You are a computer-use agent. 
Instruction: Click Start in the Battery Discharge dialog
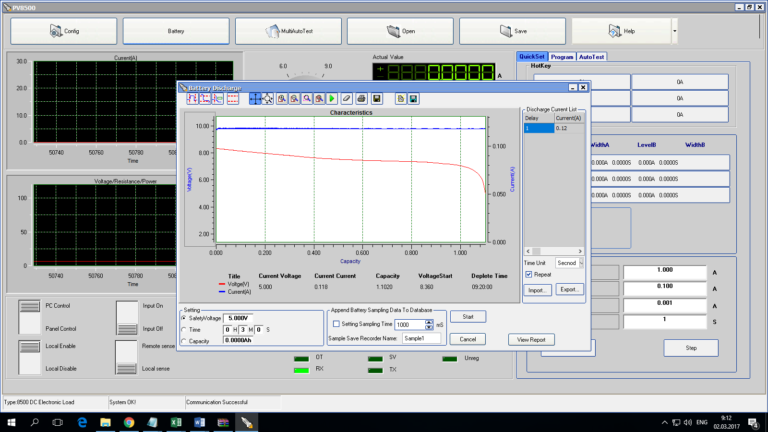tap(468, 317)
